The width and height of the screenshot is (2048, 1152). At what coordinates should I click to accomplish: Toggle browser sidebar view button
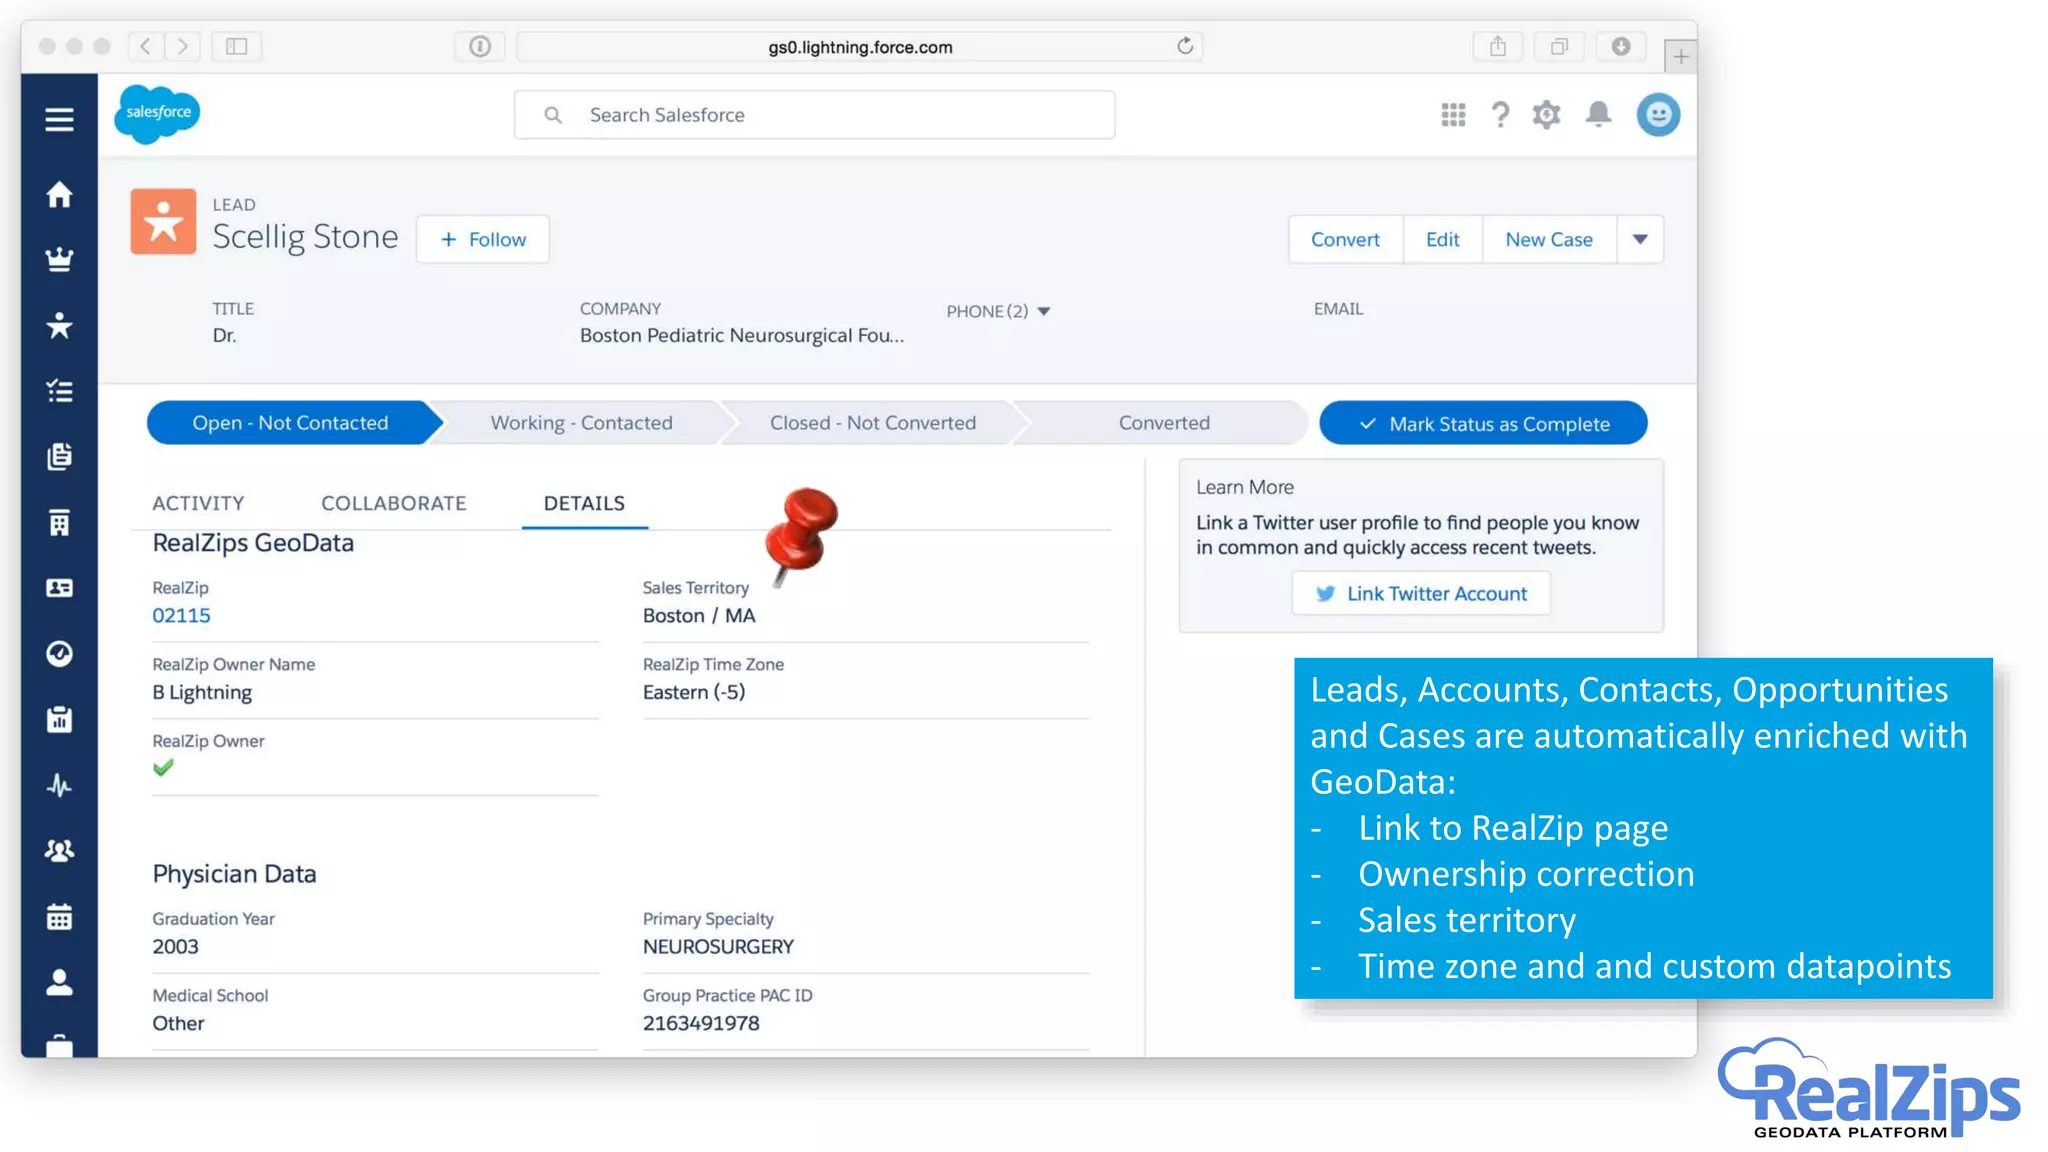(x=237, y=46)
